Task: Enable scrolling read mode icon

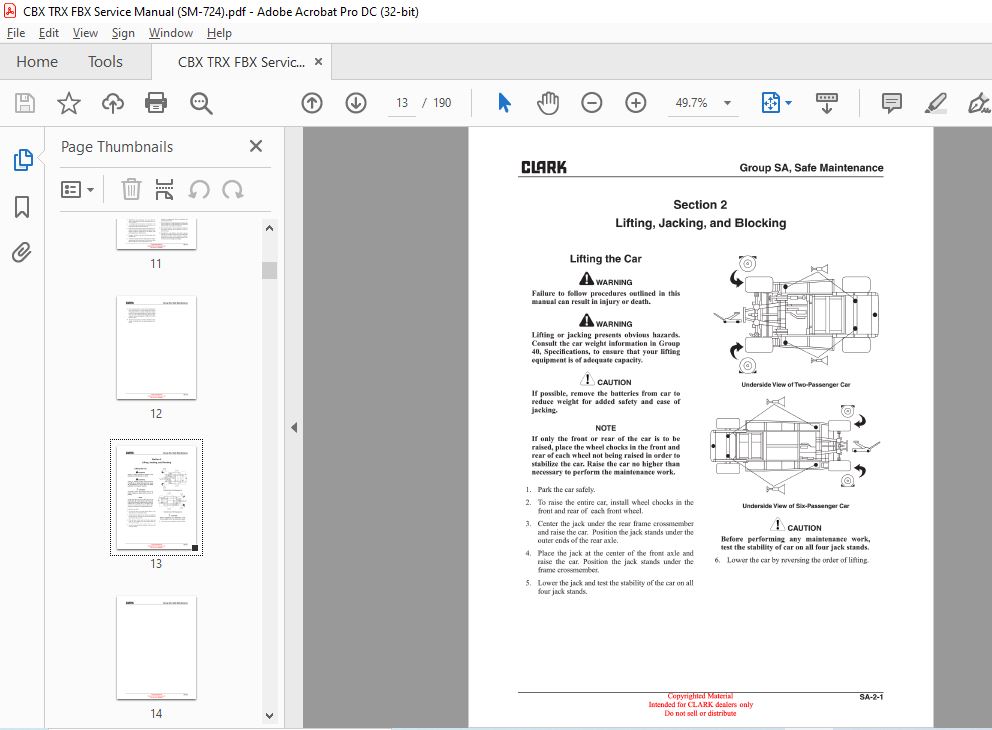Action: point(826,103)
